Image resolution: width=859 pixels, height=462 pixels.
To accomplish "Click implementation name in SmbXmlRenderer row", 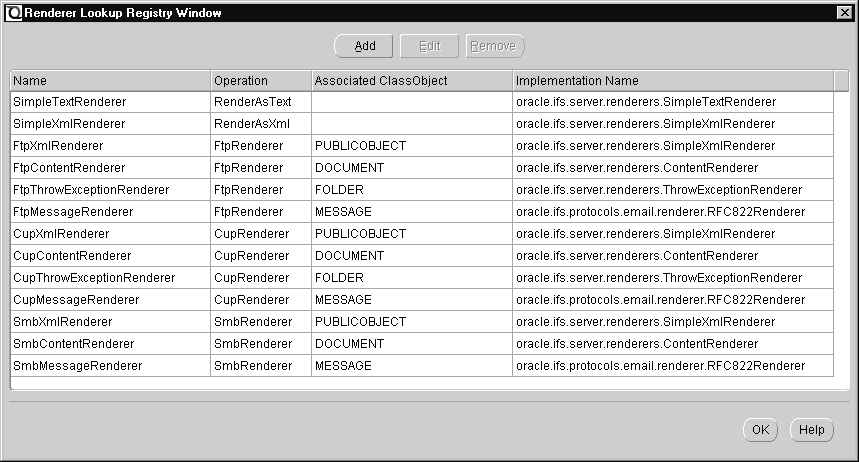I will pyautogui.click(x=673, y=322).
